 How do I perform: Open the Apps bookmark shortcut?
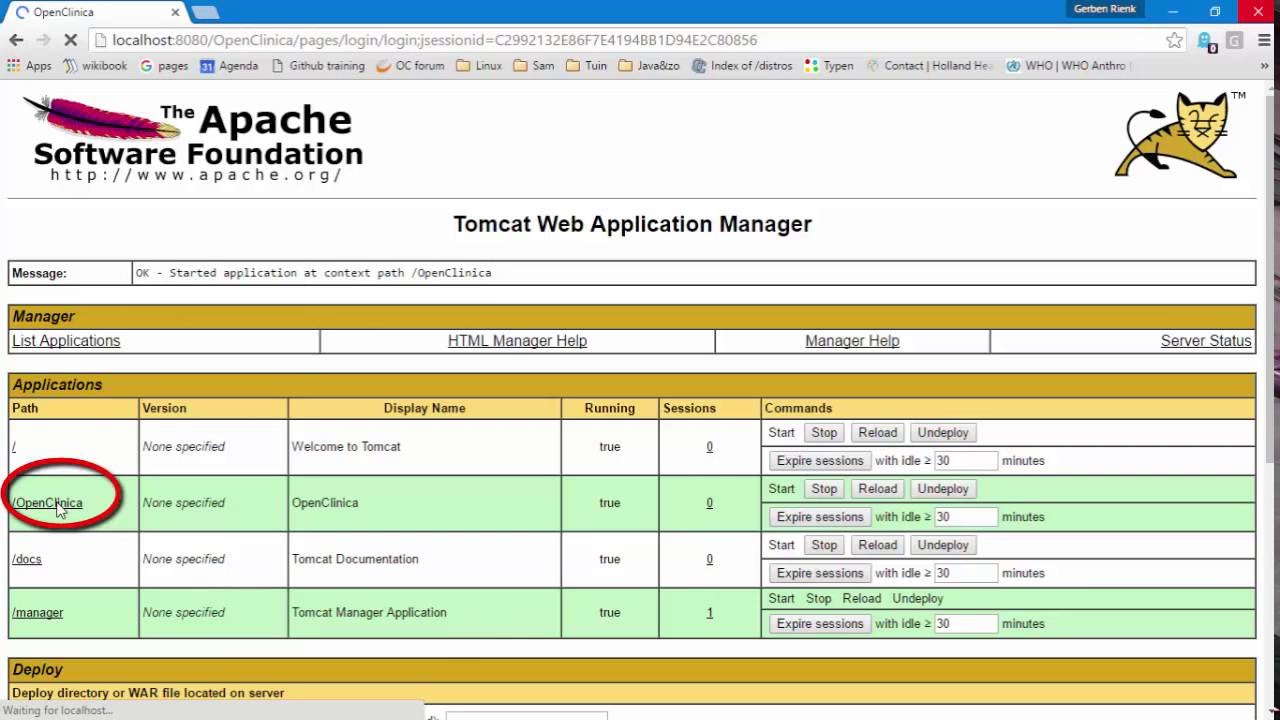click(29, 66)
